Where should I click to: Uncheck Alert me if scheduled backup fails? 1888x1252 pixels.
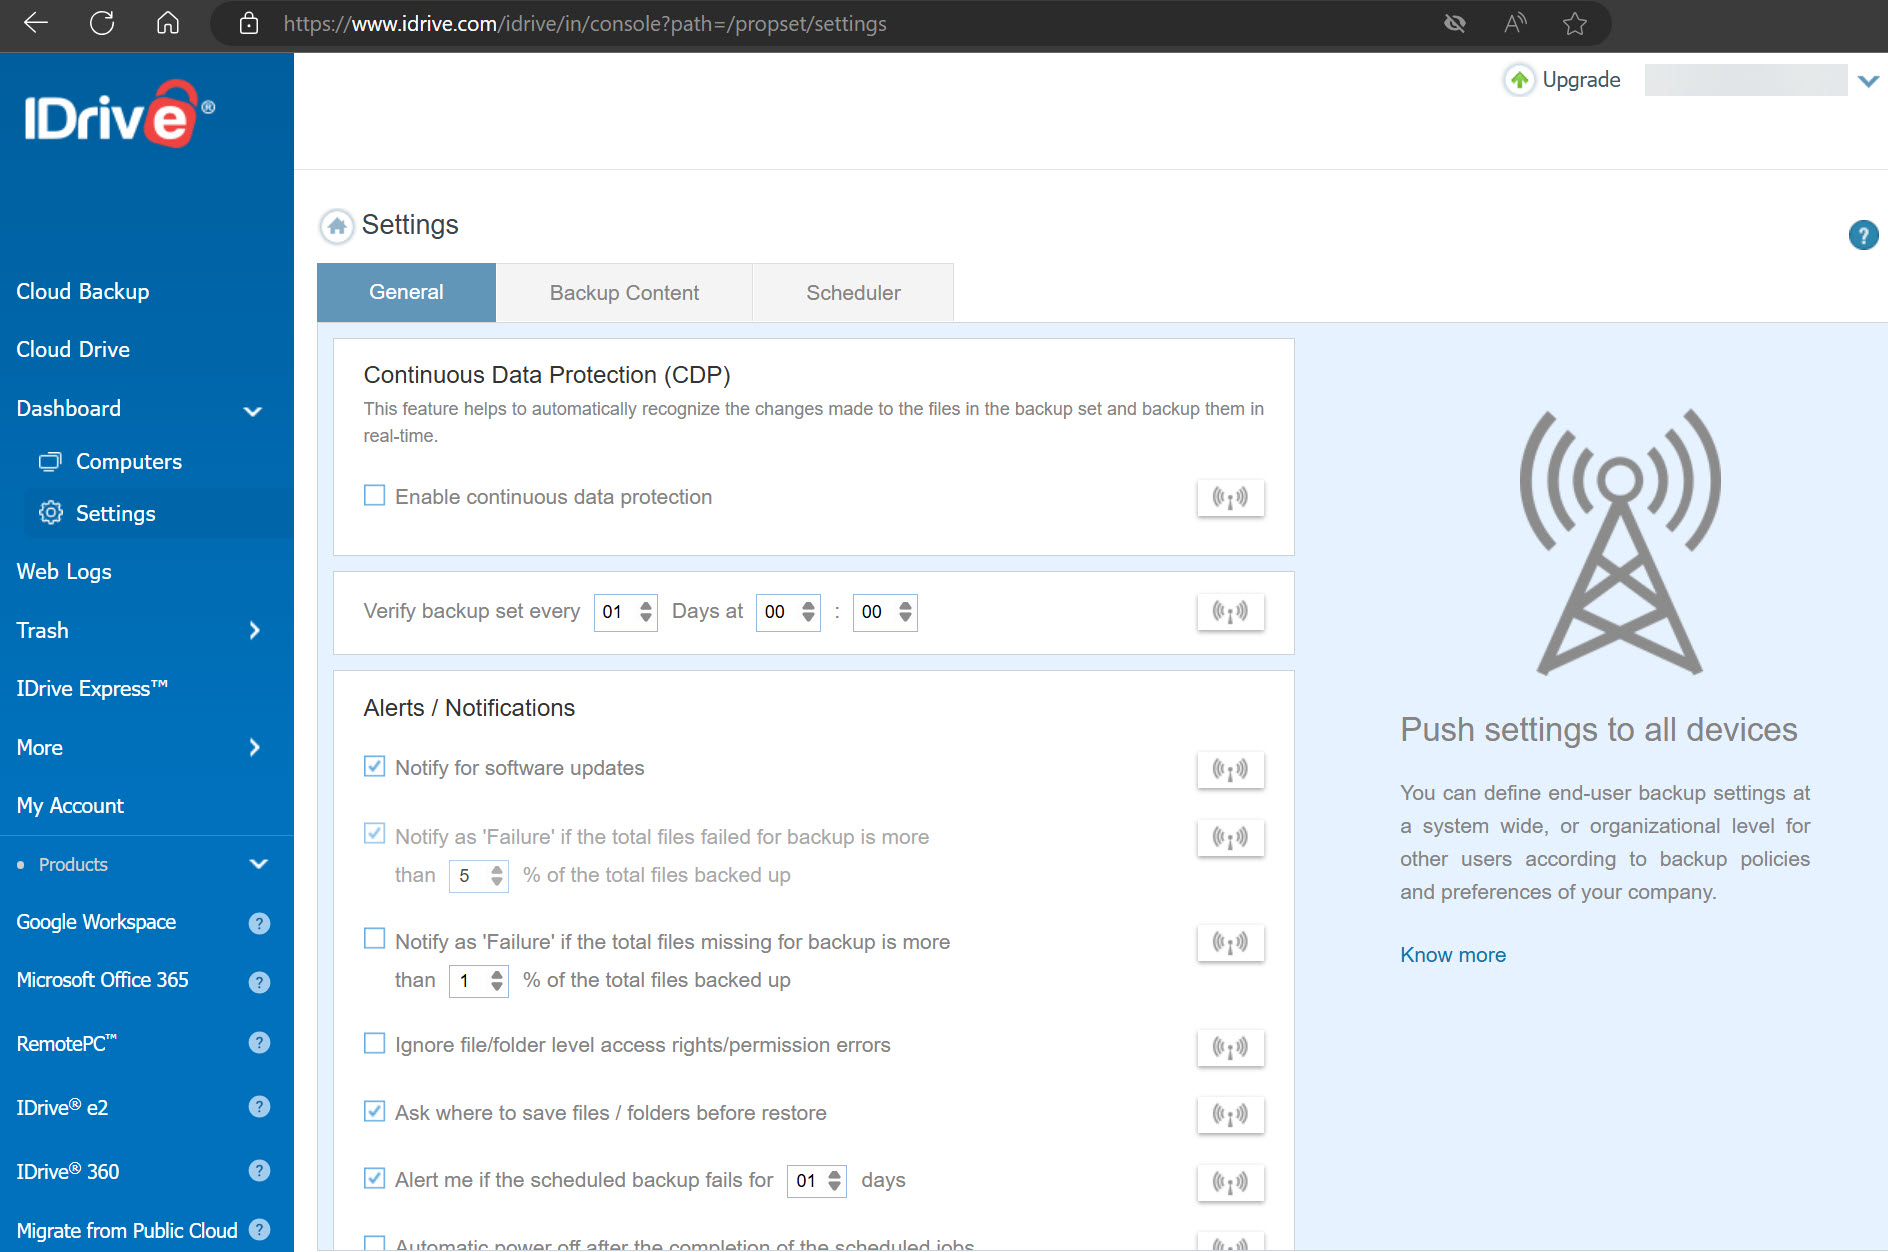[x=374, y=1178]
